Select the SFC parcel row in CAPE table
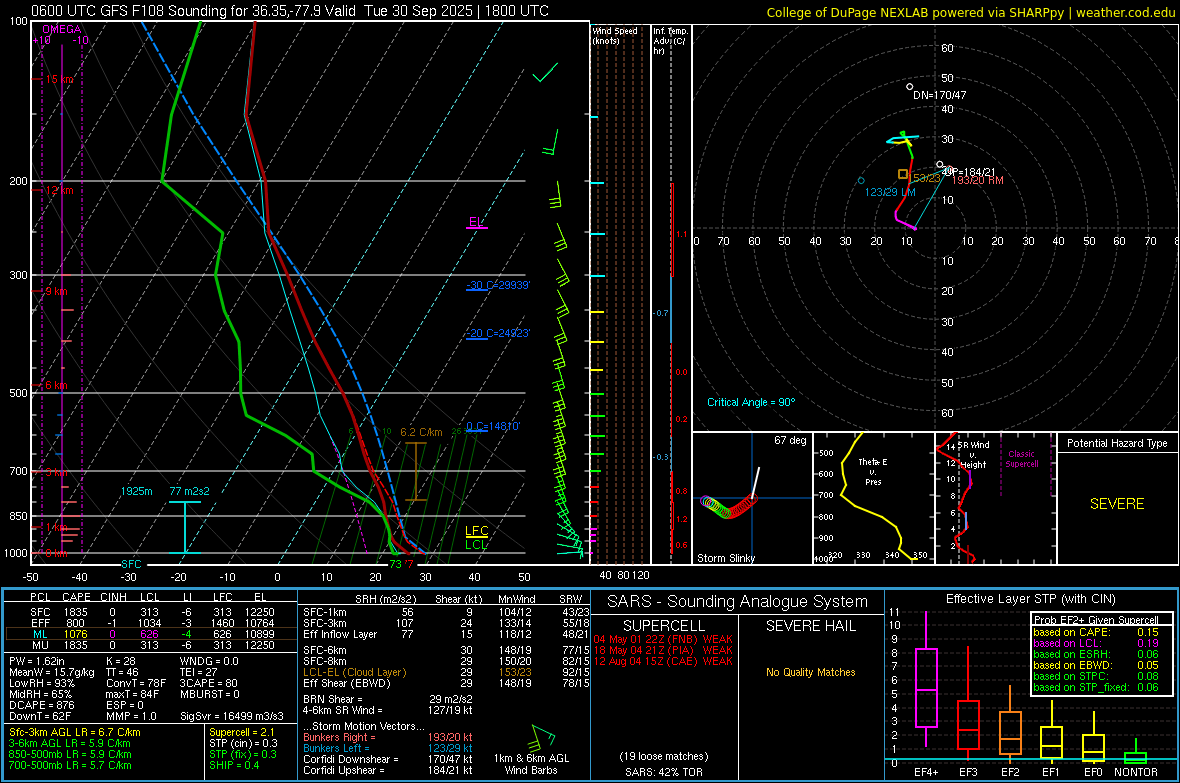The height and width of the screenshot is (783, 1180). pos(151,612)
